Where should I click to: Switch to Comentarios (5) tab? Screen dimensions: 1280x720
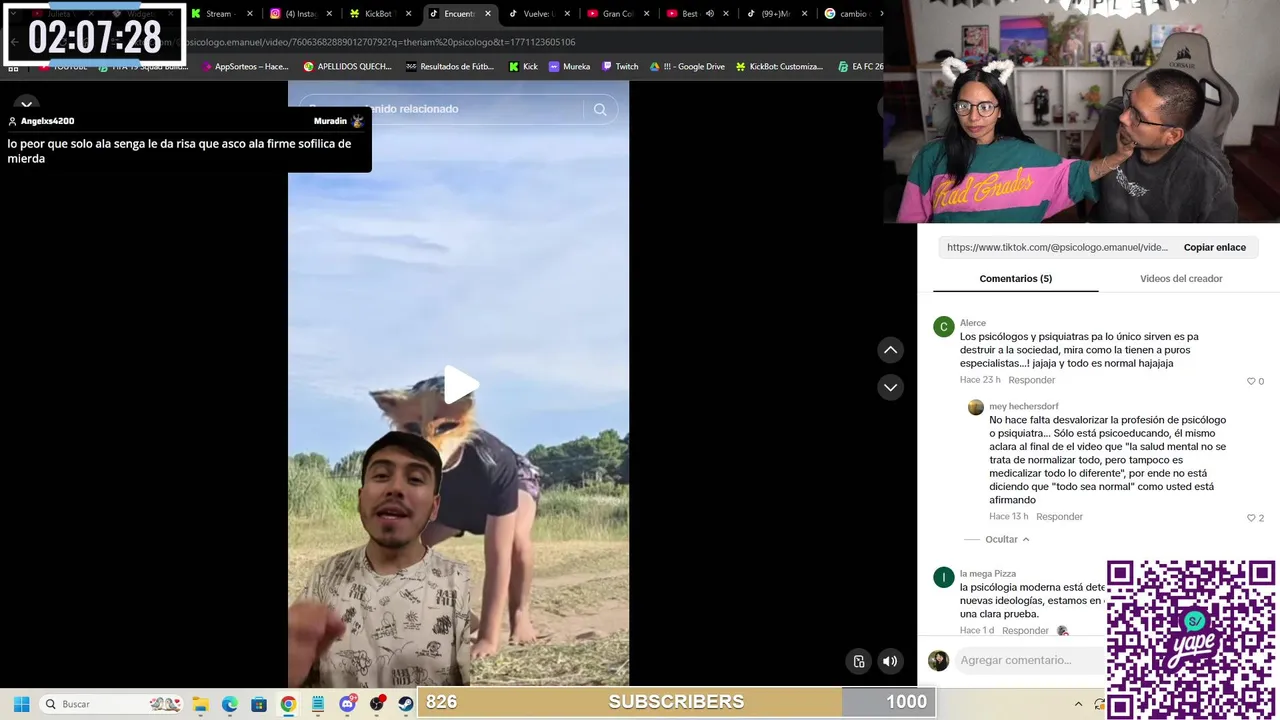coord(1015,279)
